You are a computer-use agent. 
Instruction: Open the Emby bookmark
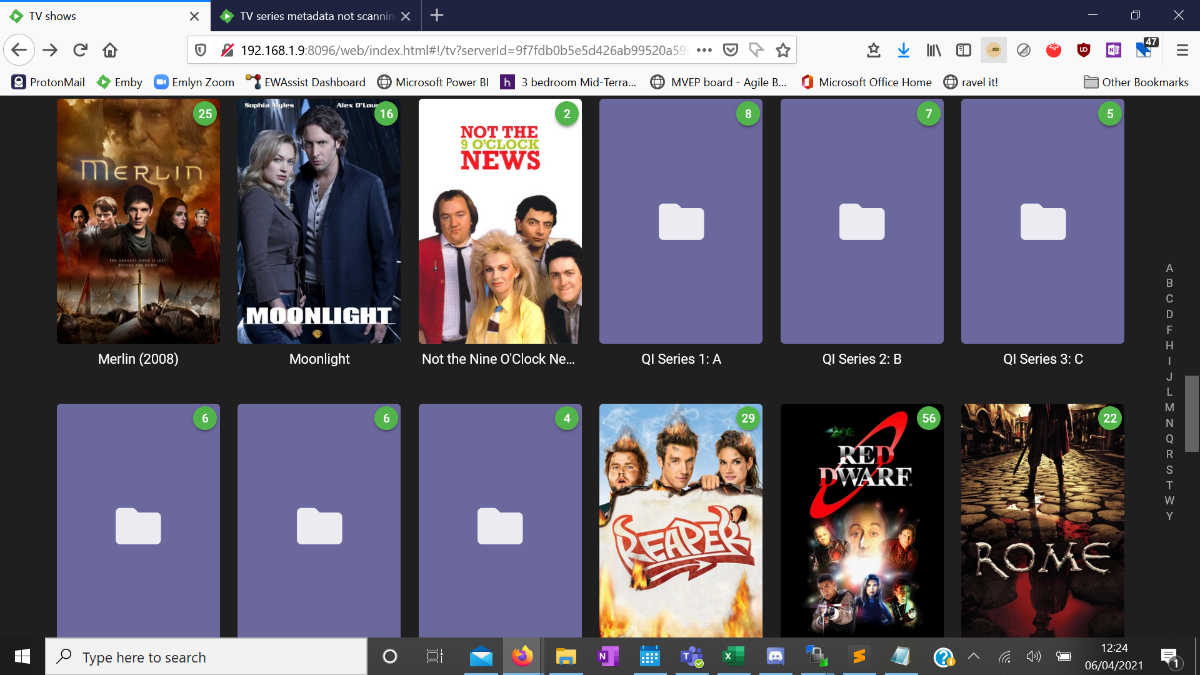tap(120, 82)
